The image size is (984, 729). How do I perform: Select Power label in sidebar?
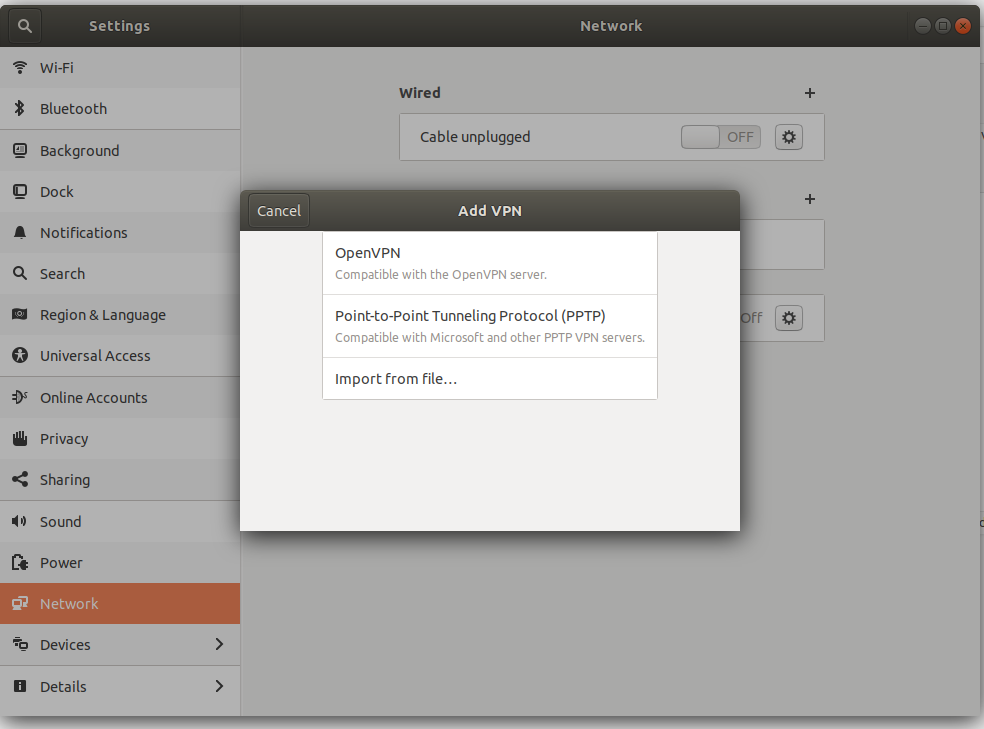[61, 563]
